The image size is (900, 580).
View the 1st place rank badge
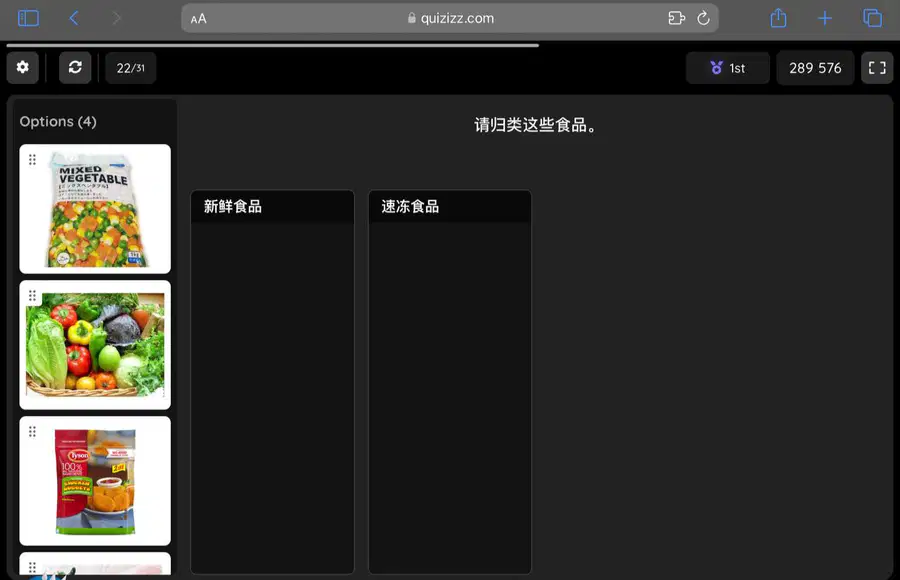point(728,68)
